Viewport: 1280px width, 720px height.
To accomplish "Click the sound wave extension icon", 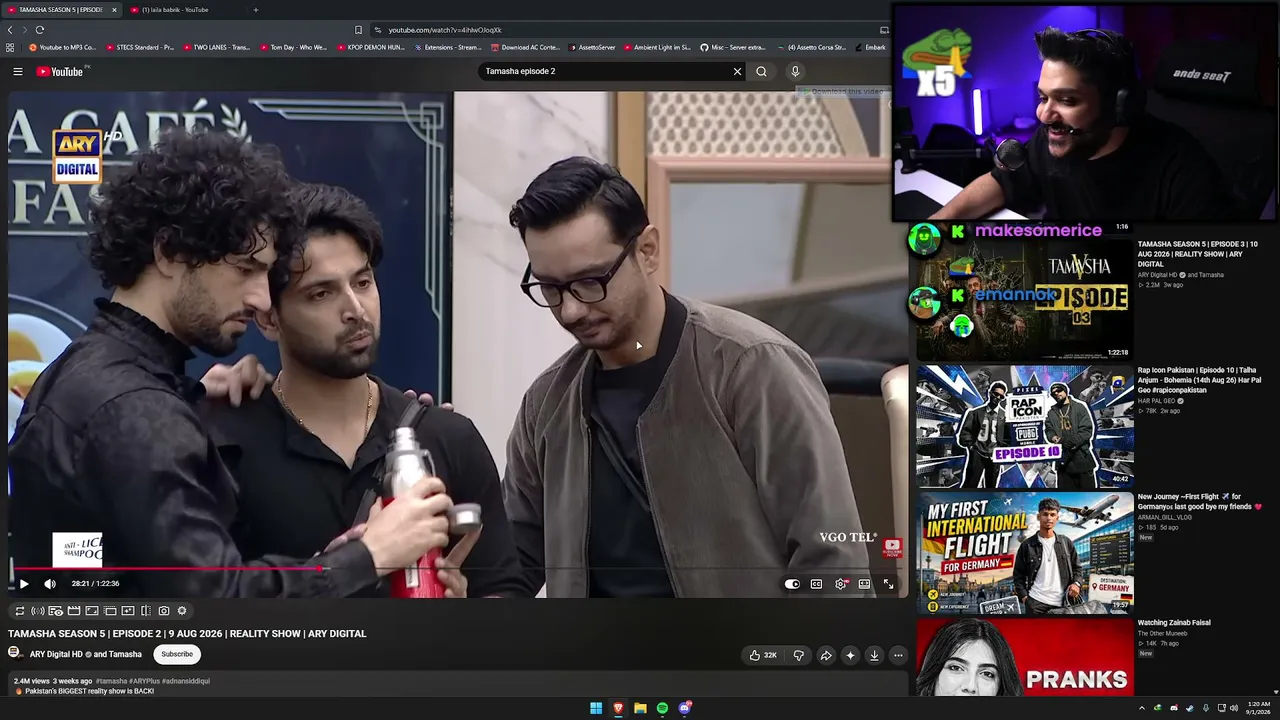I will click(38, 611).
